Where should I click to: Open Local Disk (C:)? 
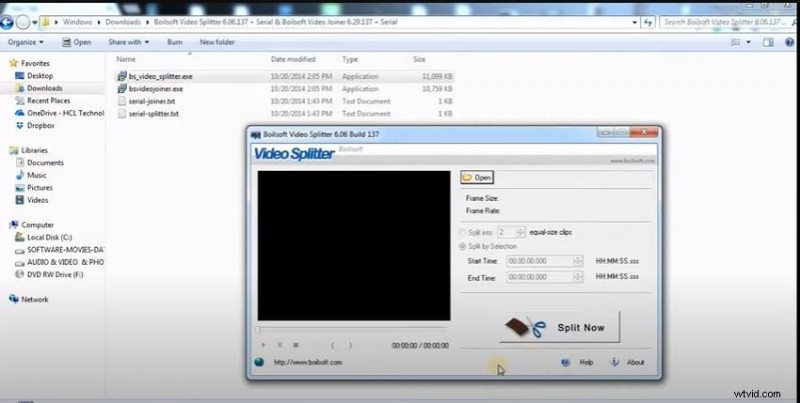tap(49, 237)
